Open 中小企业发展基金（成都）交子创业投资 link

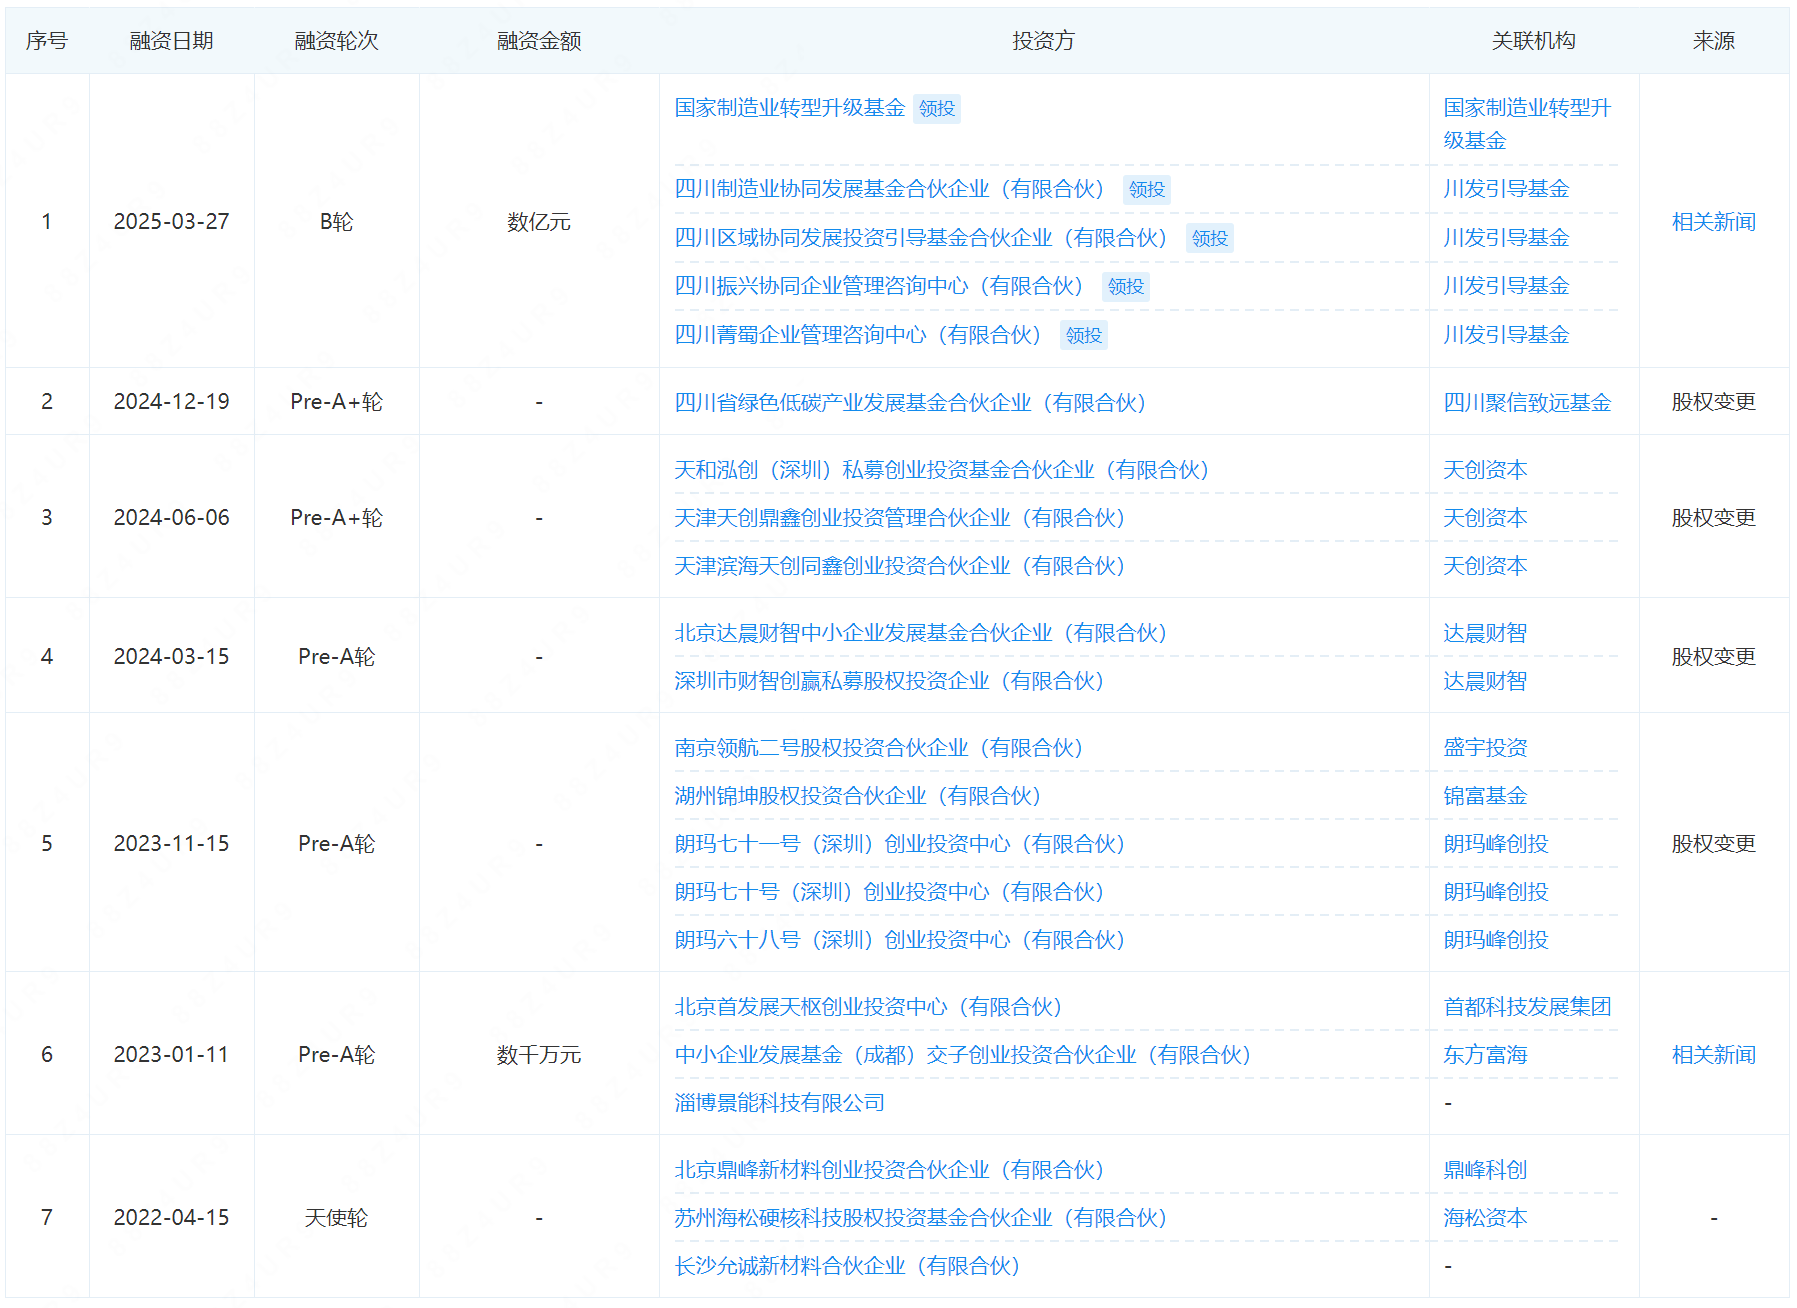click(963, 1055)
